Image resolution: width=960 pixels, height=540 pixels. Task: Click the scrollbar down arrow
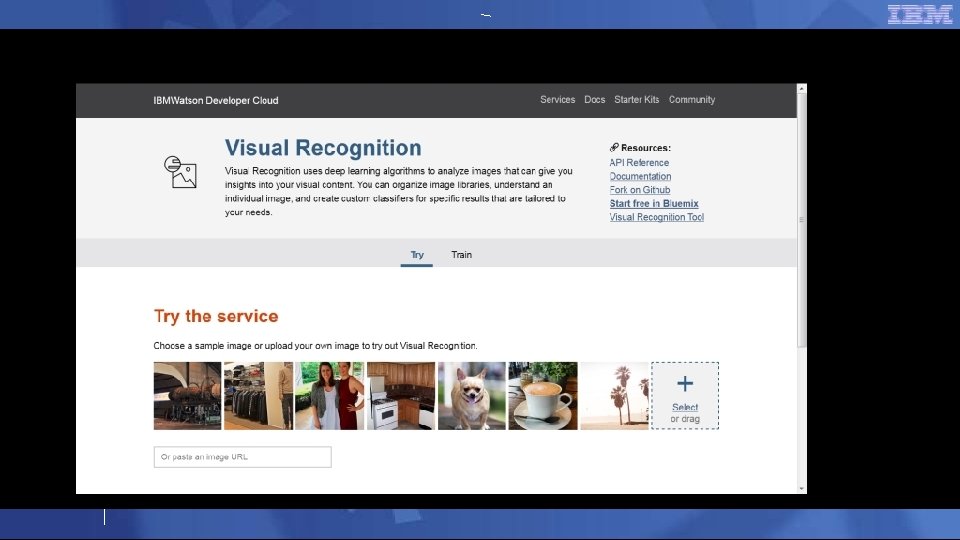(x=801, y=489)
